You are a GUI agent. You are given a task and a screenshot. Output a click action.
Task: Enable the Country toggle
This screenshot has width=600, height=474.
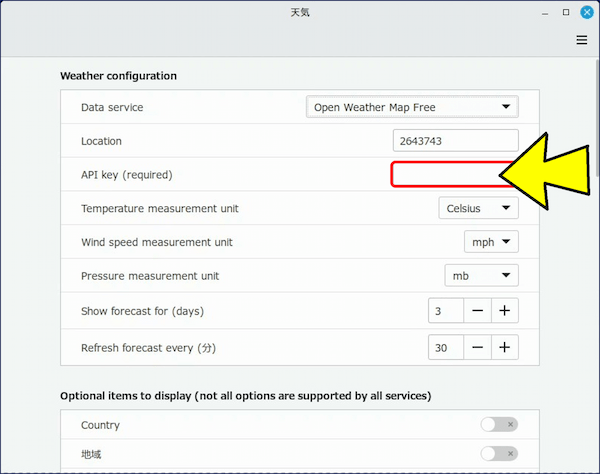pyautogui.click(x=499, y=424)
